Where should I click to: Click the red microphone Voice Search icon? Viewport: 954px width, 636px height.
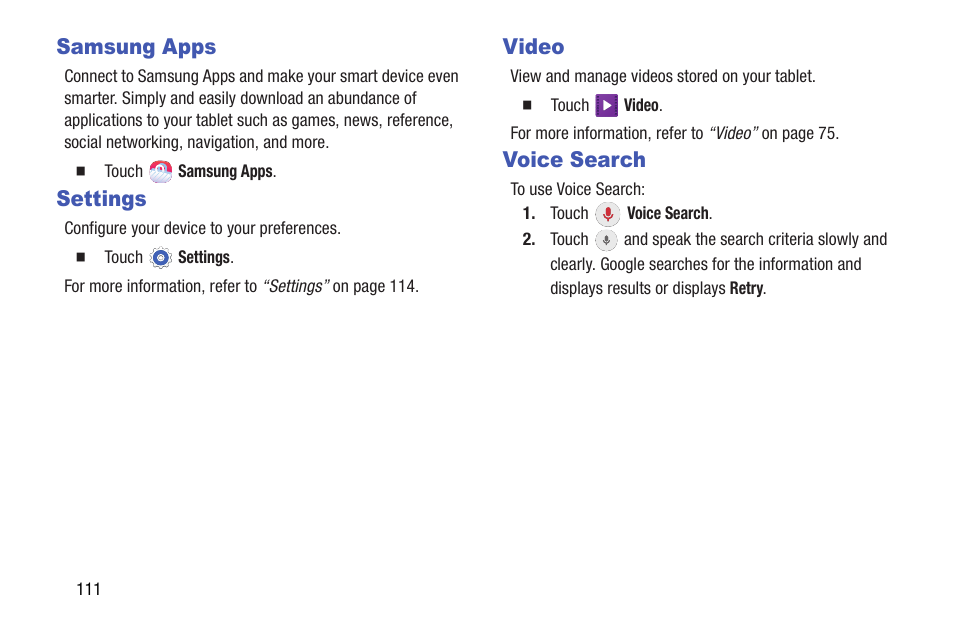click(607, 214)
